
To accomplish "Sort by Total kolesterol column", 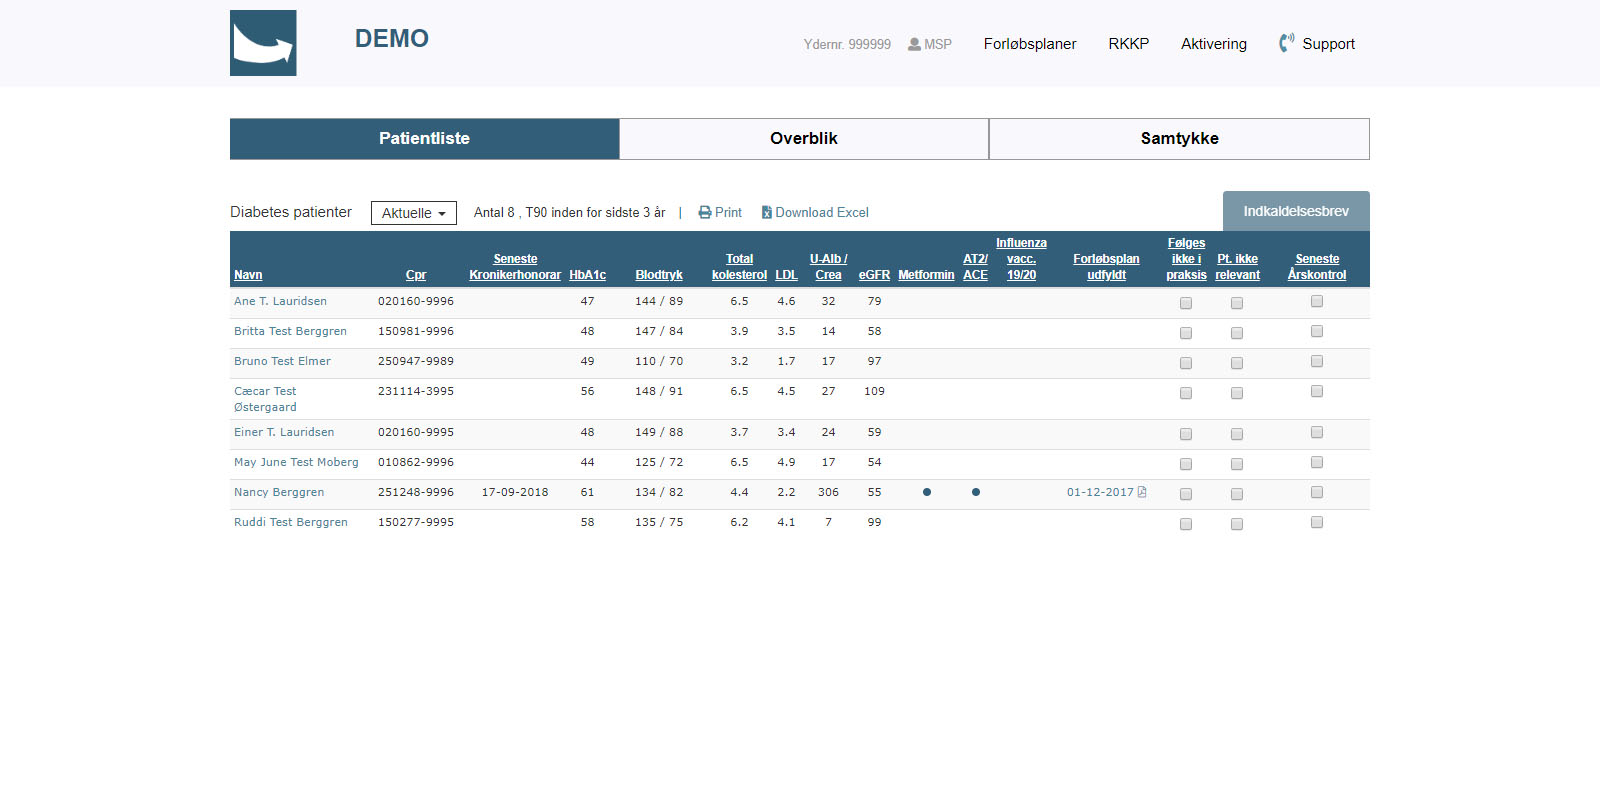I will (x=739, y=267).
